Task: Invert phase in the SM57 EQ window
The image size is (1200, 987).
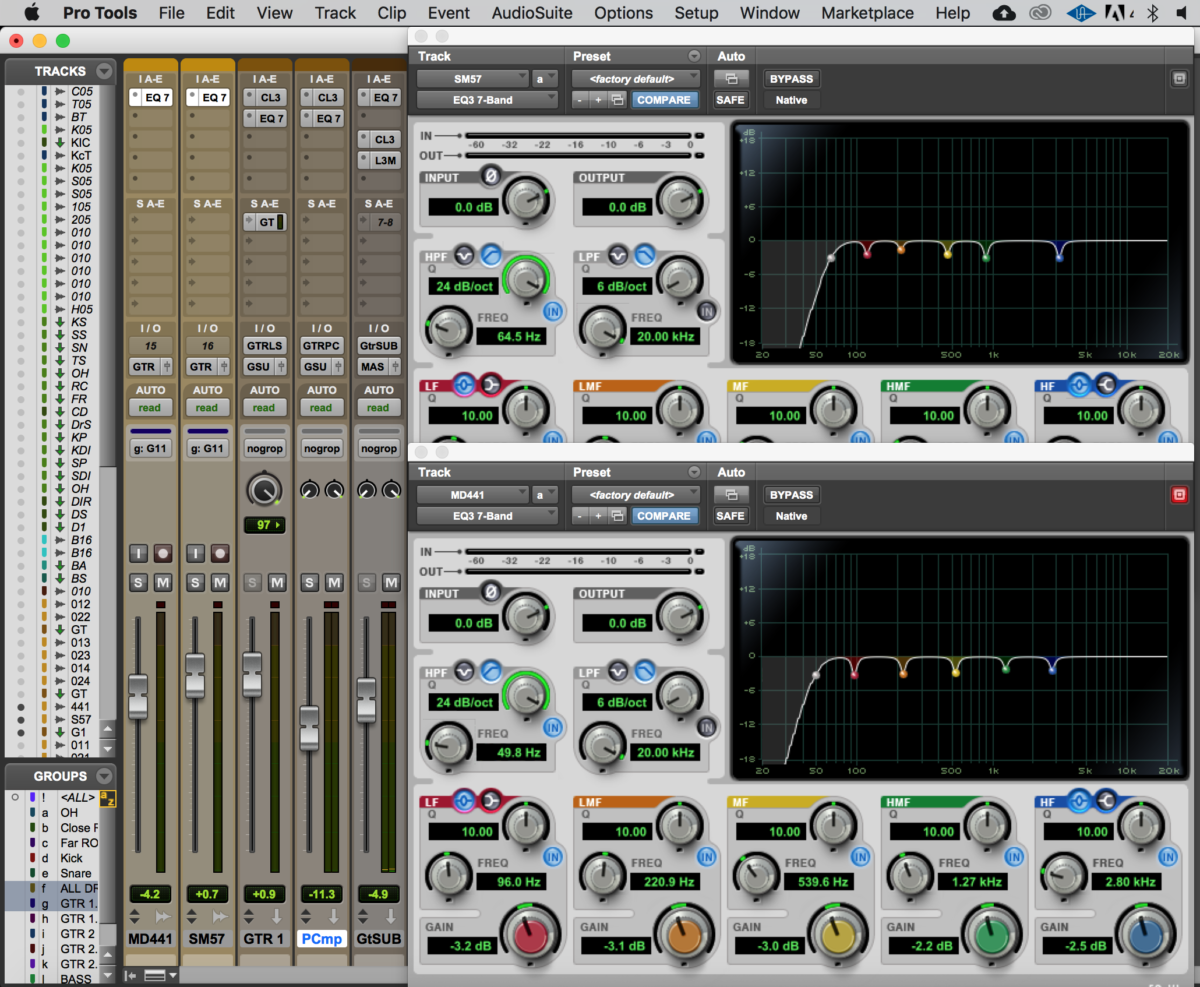Action: pos(491,176)
